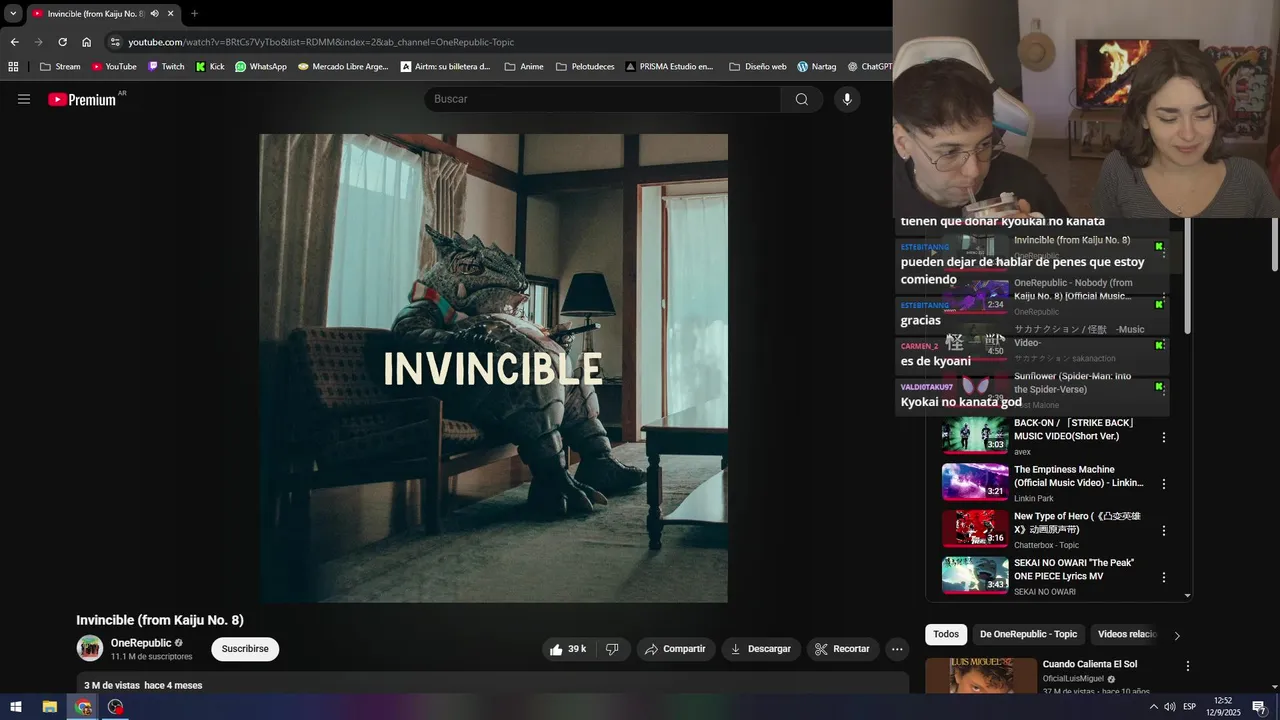Open the Recortar clip tool
Image resolution: width=1280 pixels, height=720 pixels.
click(x=842, y=649)
